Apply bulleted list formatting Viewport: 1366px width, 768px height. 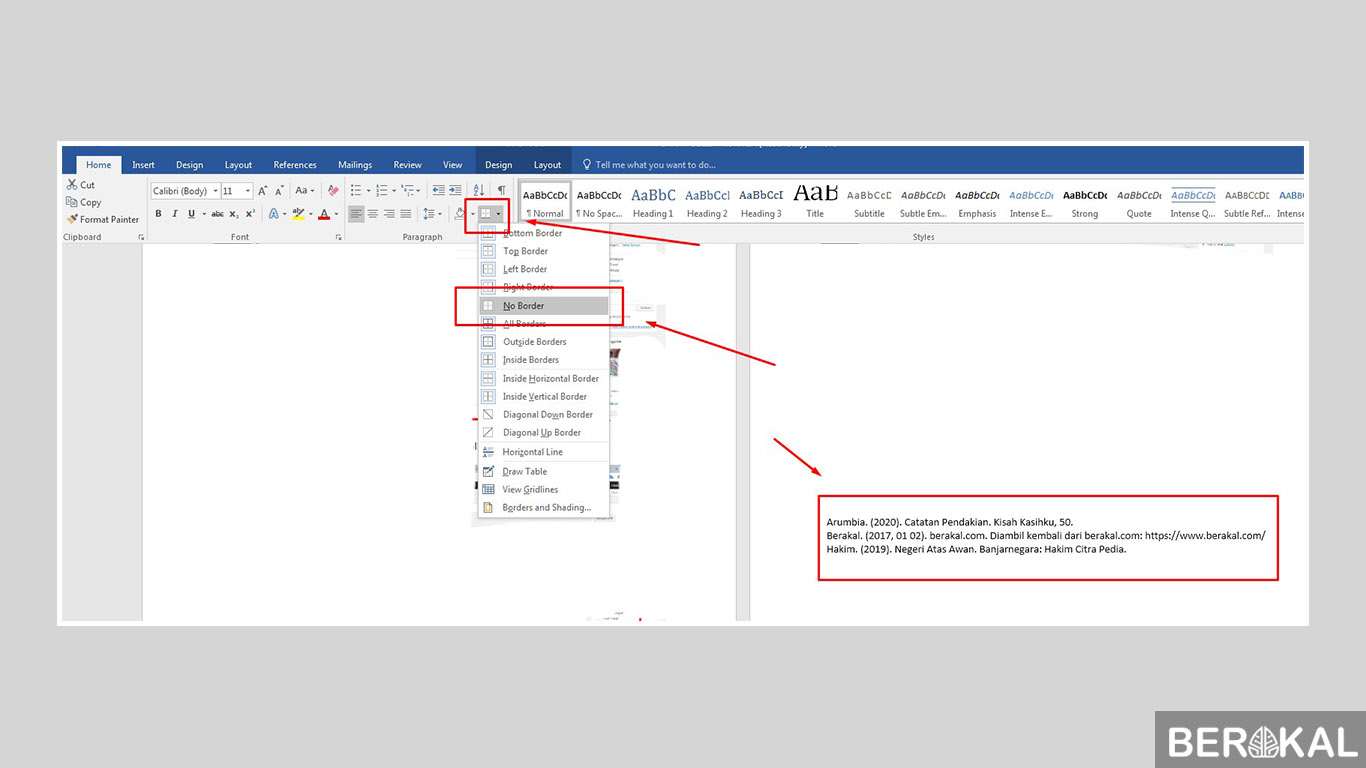[356, 190]
